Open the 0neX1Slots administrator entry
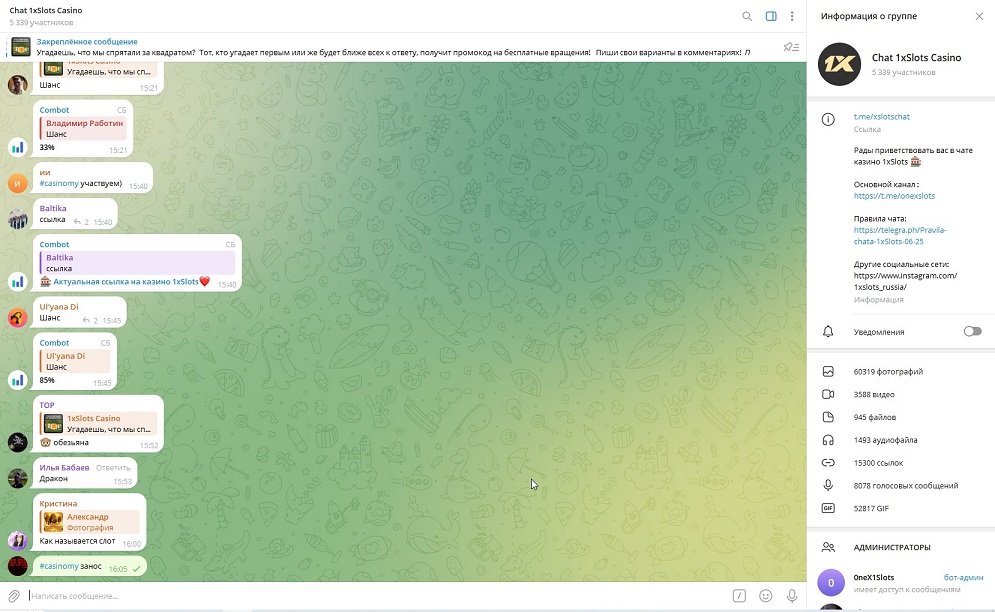 coord(901,583)
